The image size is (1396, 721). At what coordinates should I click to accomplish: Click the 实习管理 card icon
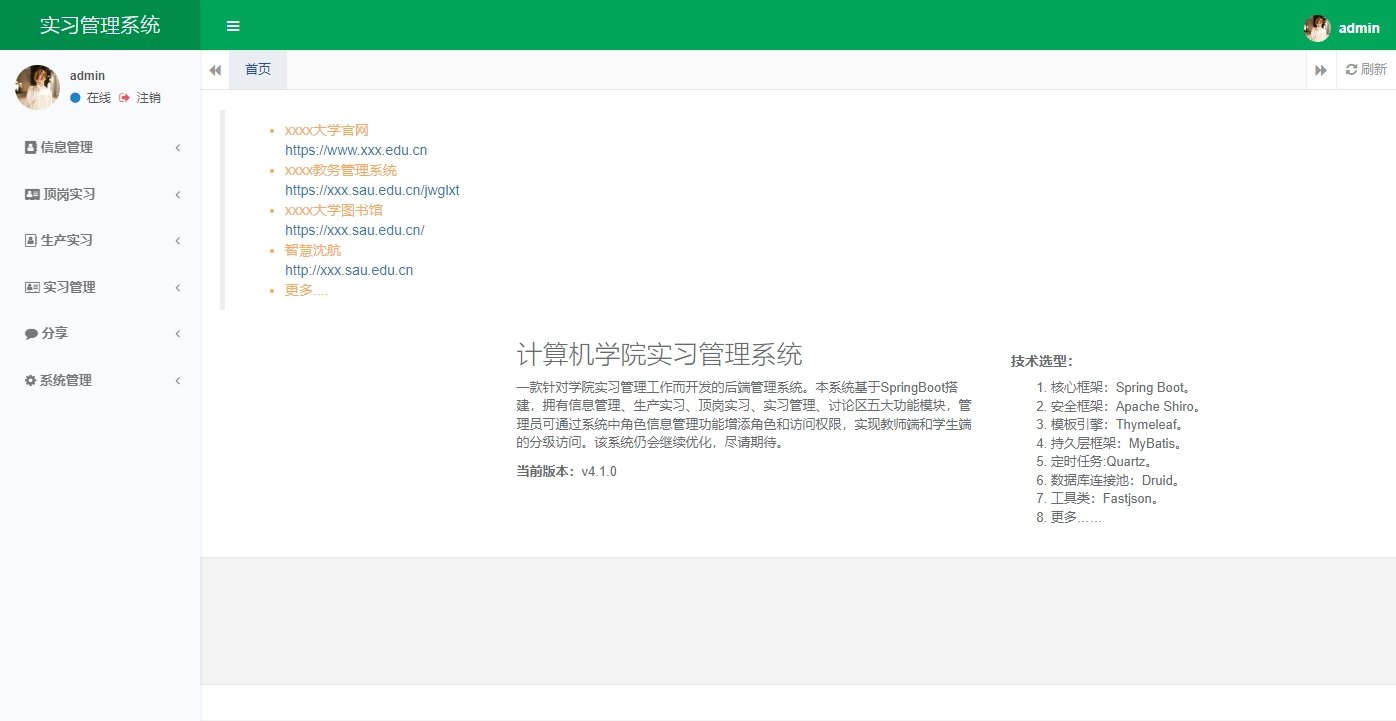tap(32, 287)
